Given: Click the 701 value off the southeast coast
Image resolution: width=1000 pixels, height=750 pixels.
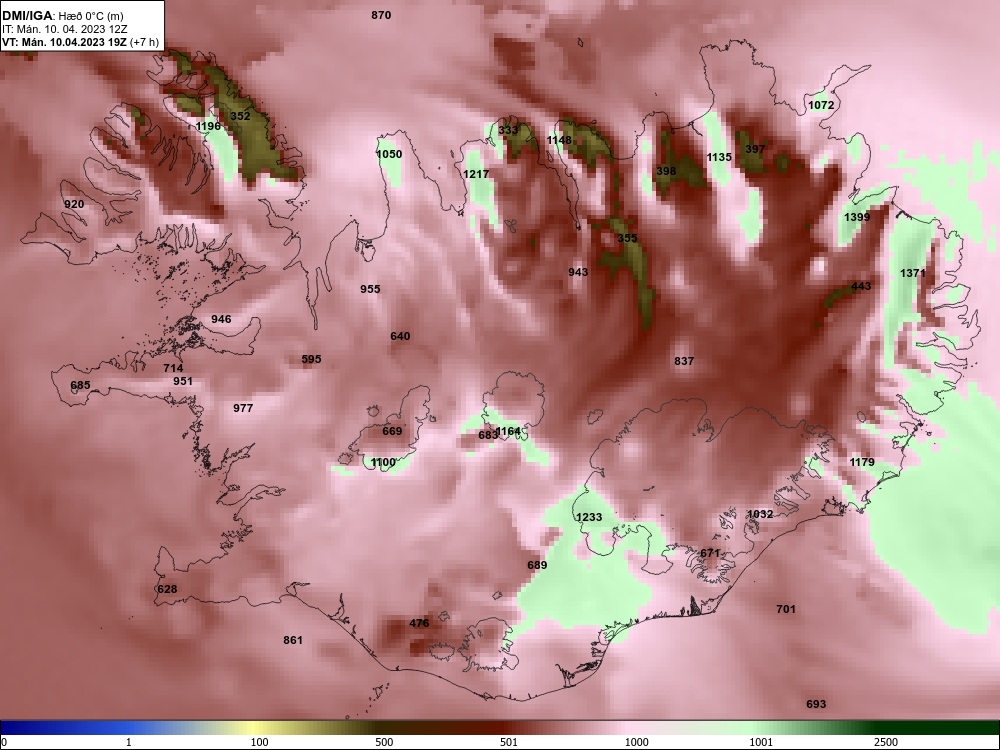Looking at the screenshot, I should (x=786, y=609).
